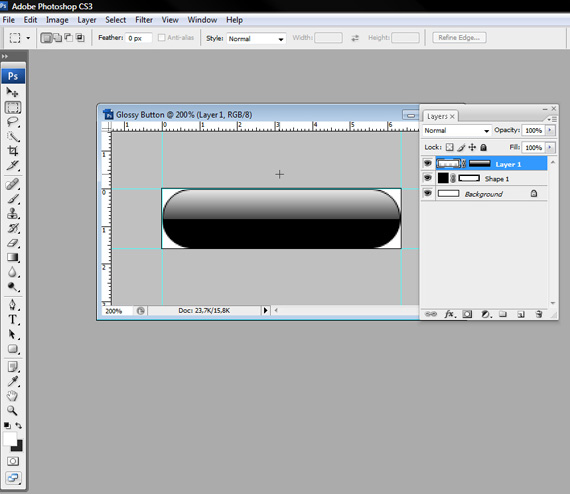This screenshot has width=570, height=494.
Task: Click the background color swatch
Action: (18, 447)
